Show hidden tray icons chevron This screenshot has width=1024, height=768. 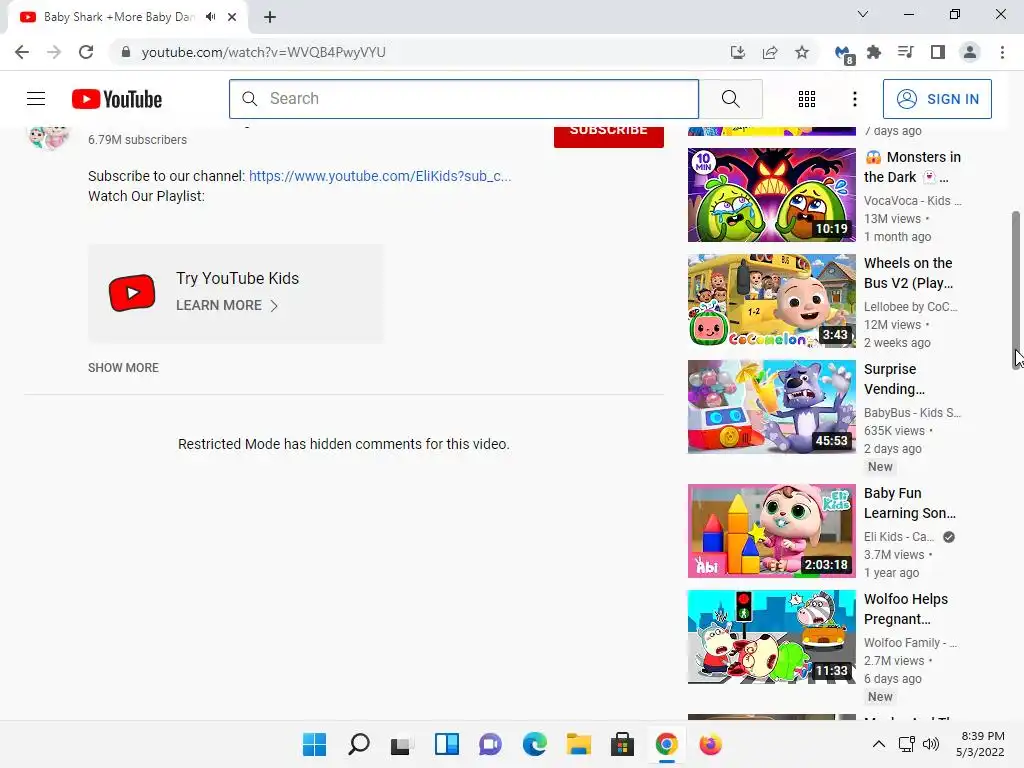pyautogui.click(x=879, y=744)
